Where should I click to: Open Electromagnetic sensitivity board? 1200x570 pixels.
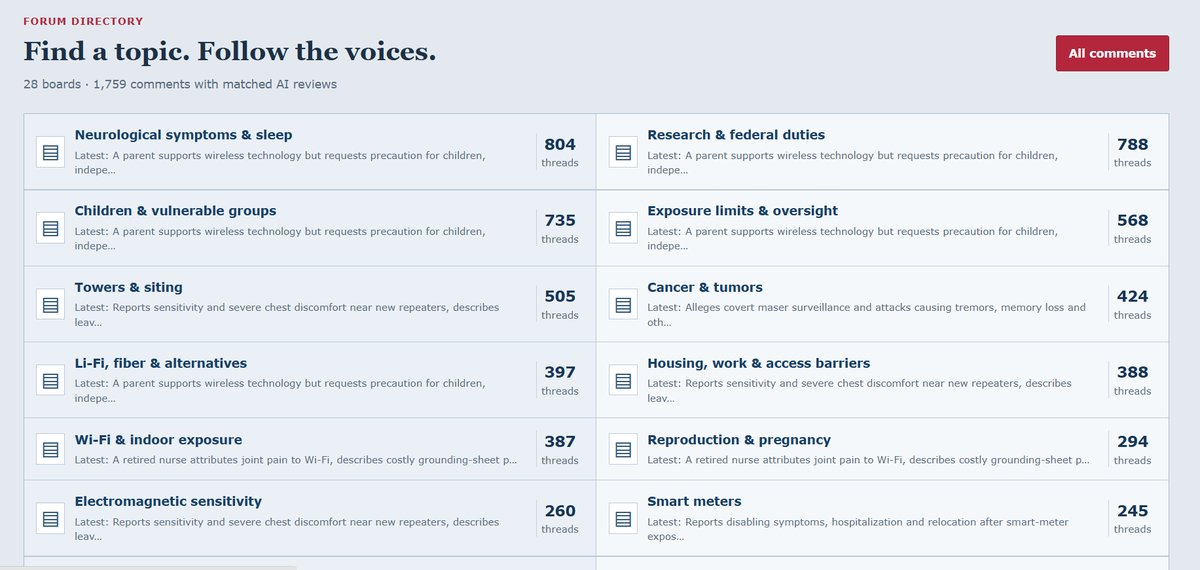(168, 501)
